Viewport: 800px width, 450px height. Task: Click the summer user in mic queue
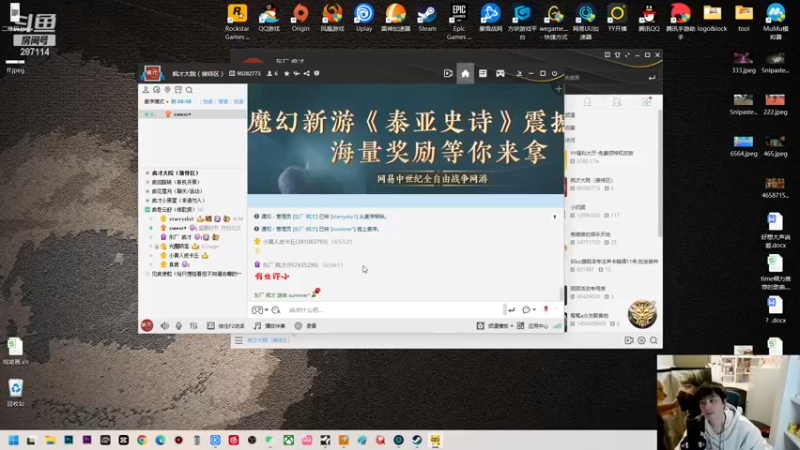point(193,114)
